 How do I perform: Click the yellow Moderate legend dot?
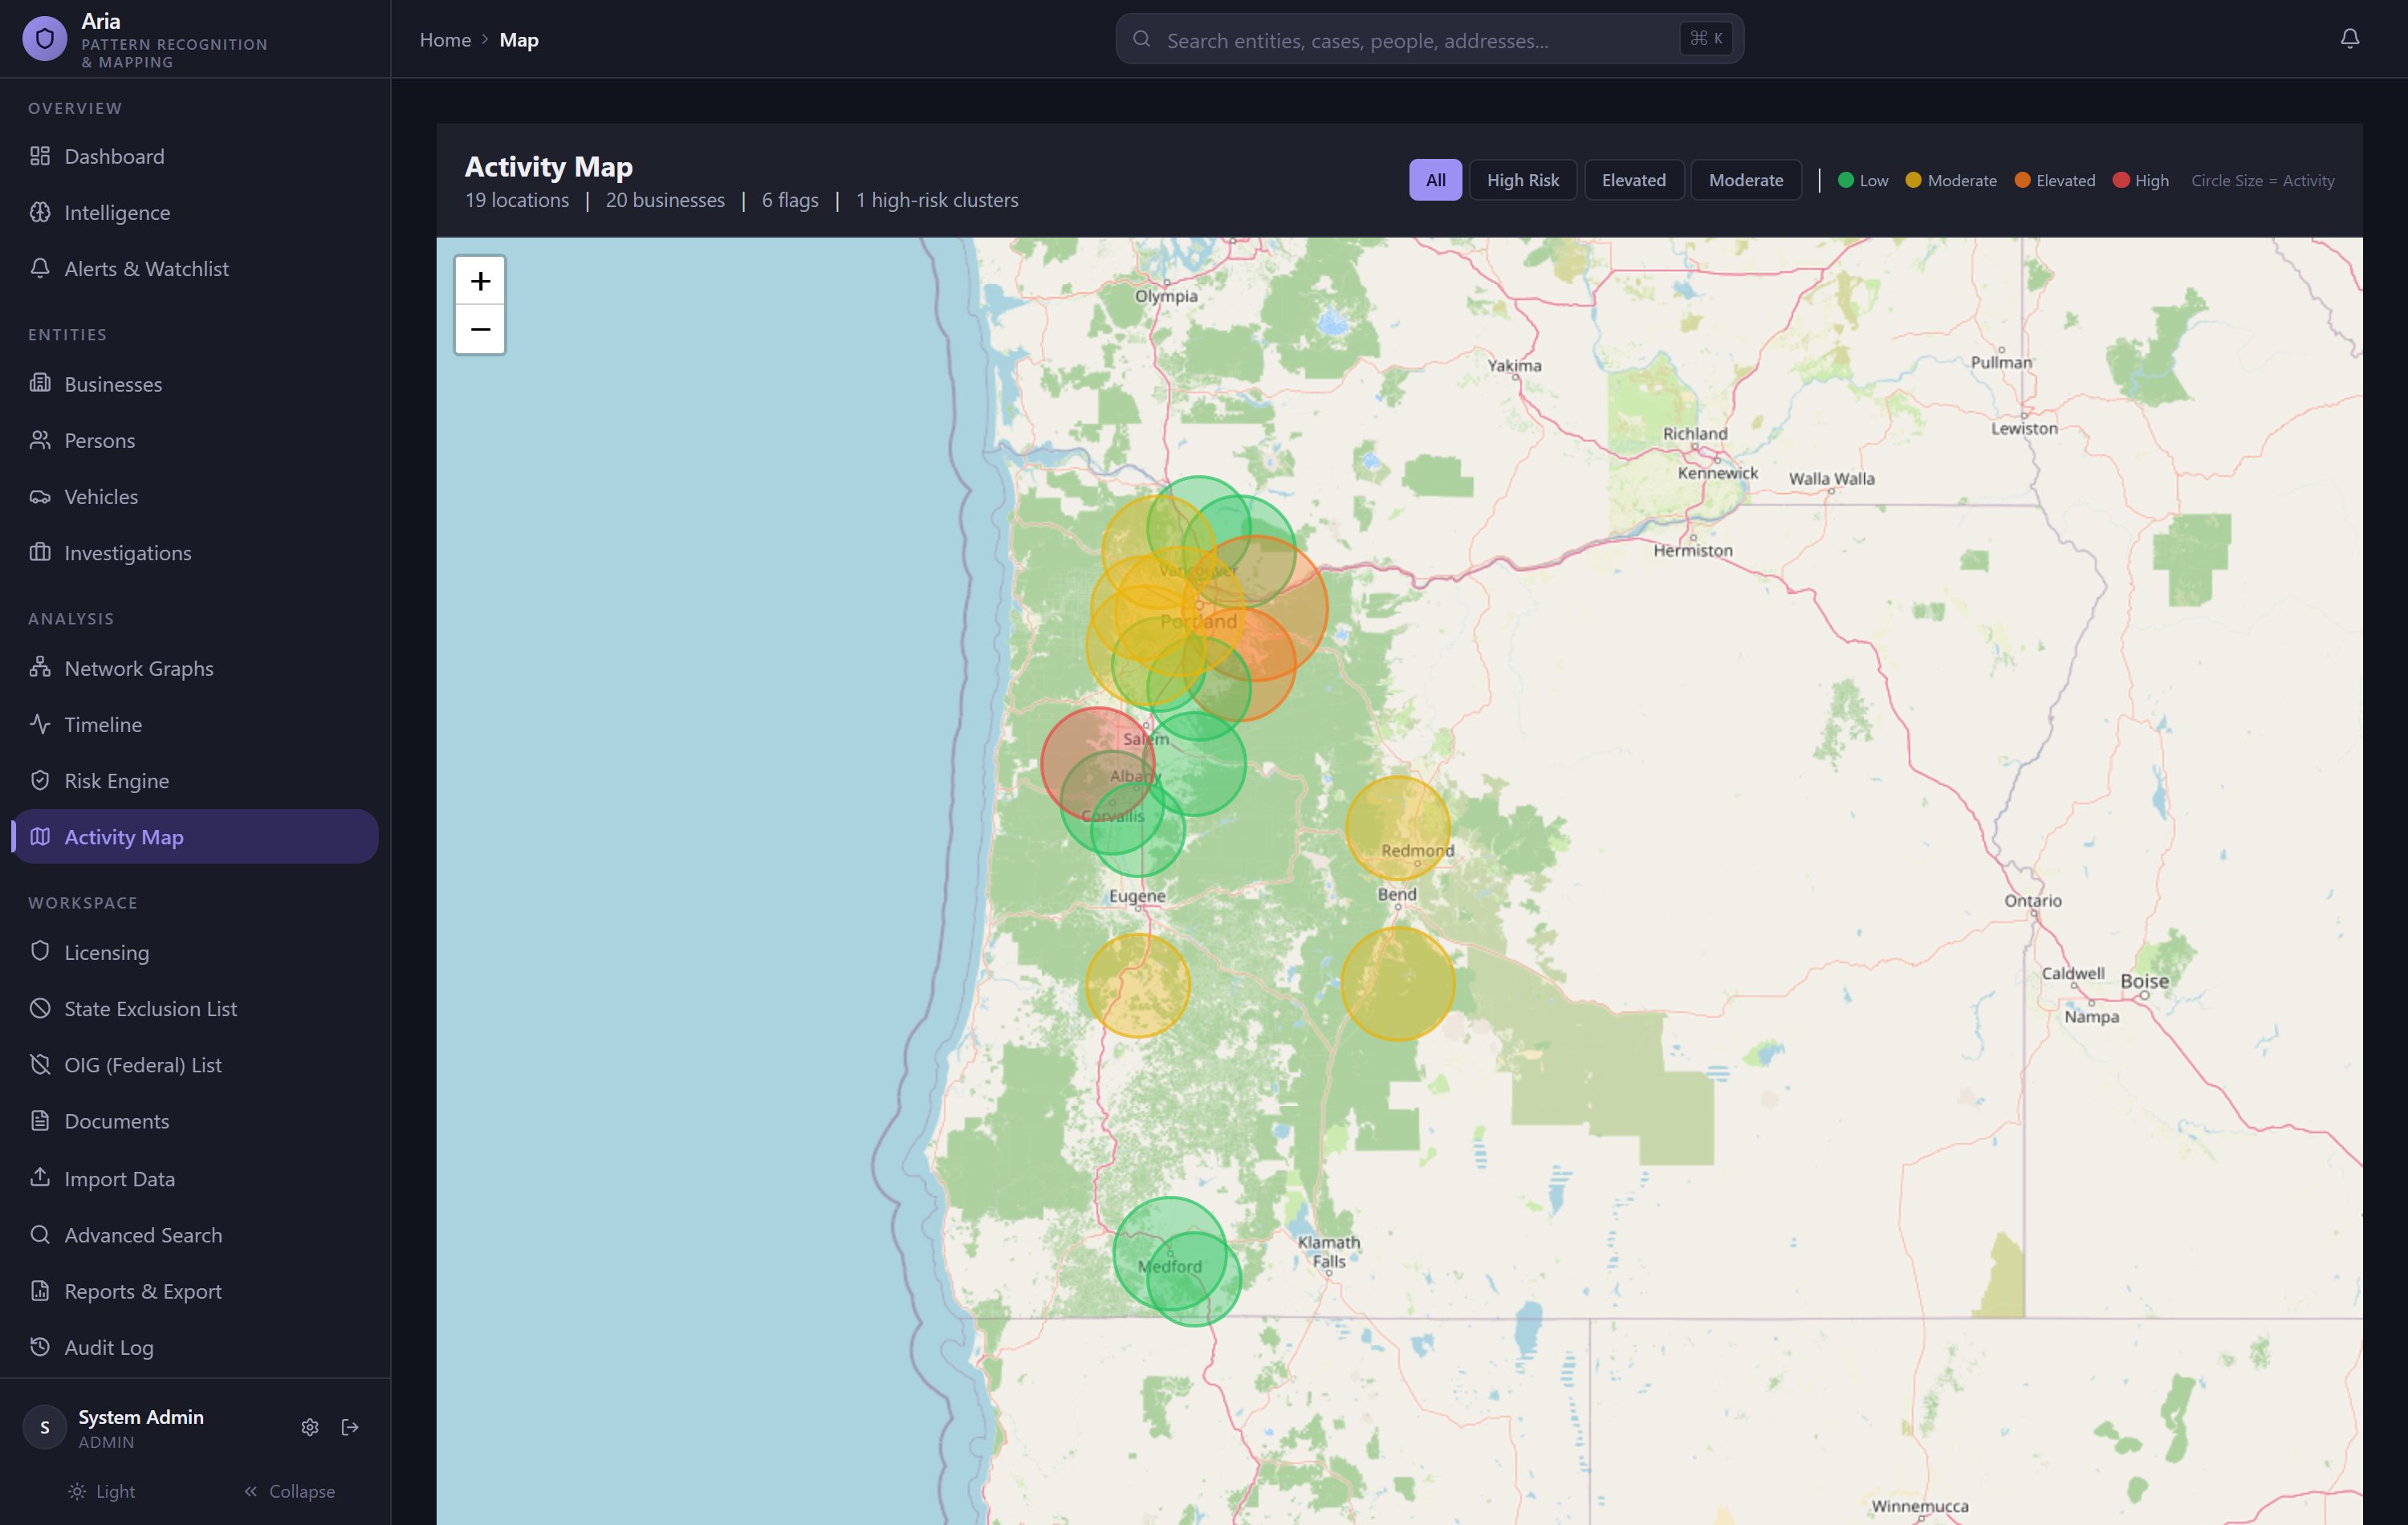click(x=1912, y=180)
